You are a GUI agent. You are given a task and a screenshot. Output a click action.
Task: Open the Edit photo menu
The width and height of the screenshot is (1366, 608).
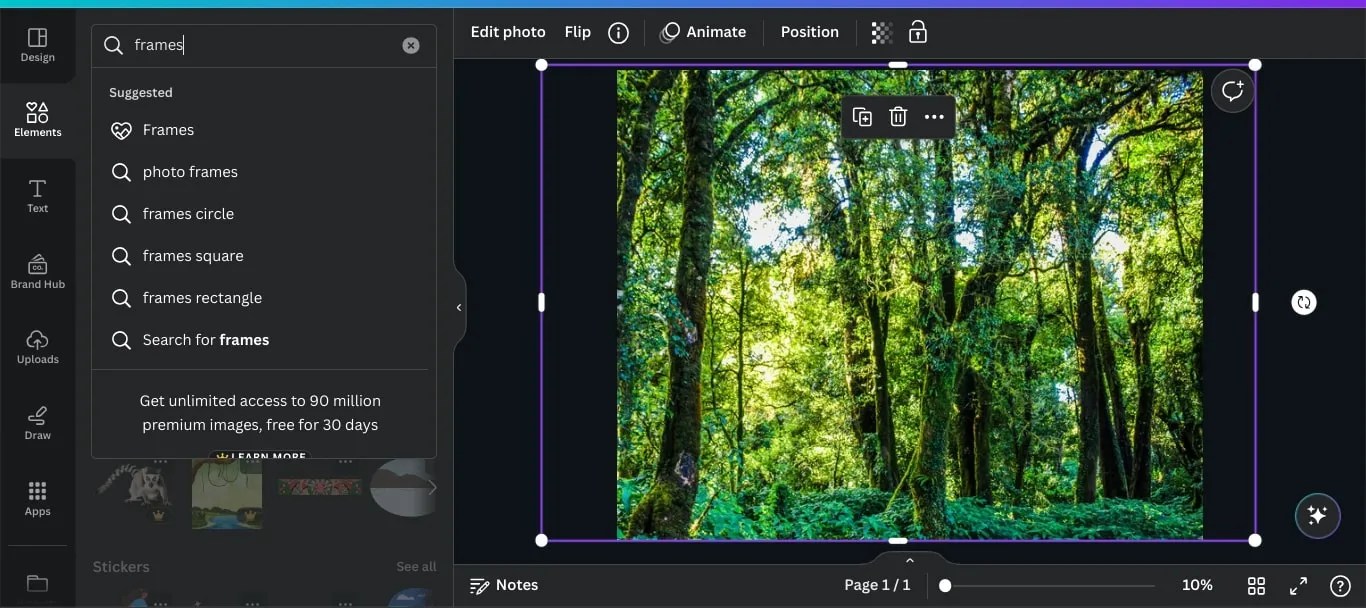507,31
